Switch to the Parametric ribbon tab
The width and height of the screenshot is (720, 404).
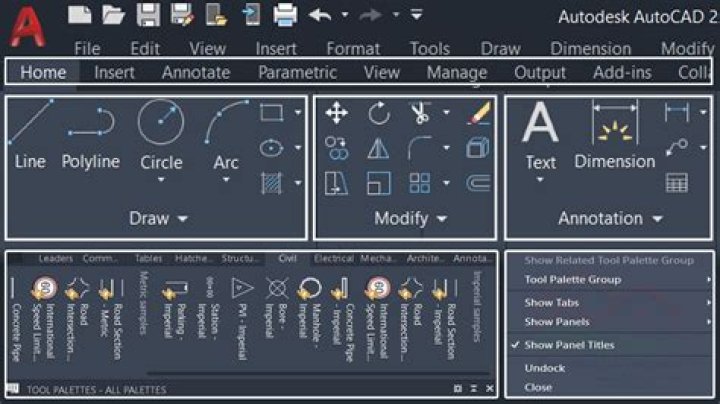tap(298, 73)
